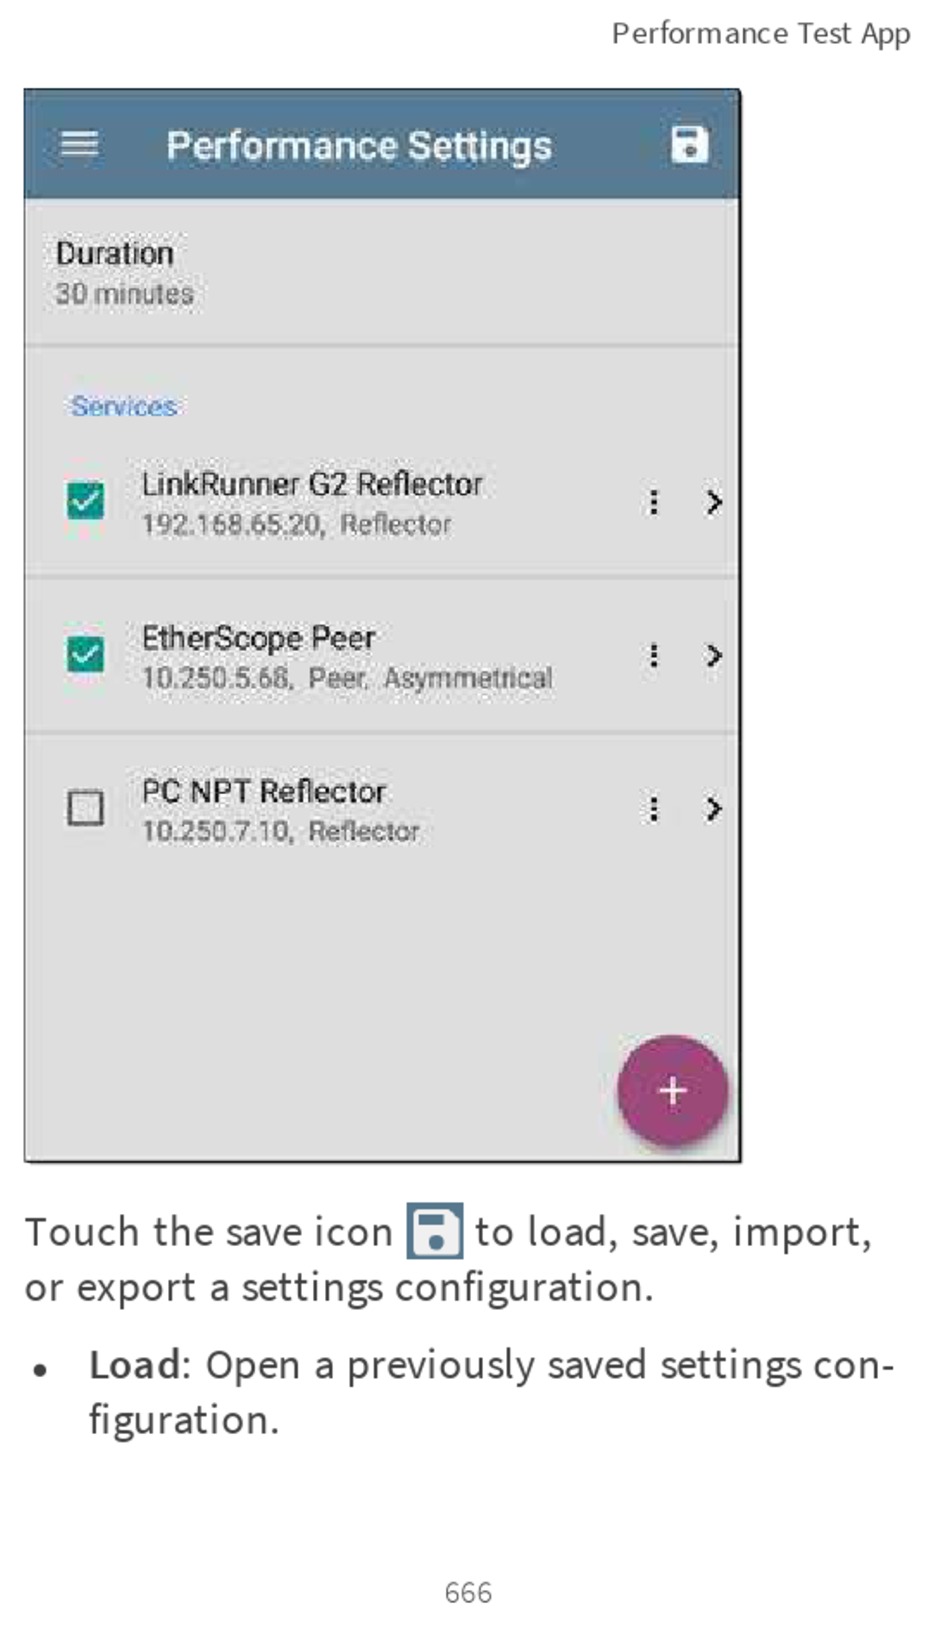
Task: Click the Performance Test App page header
Action: 761,34
